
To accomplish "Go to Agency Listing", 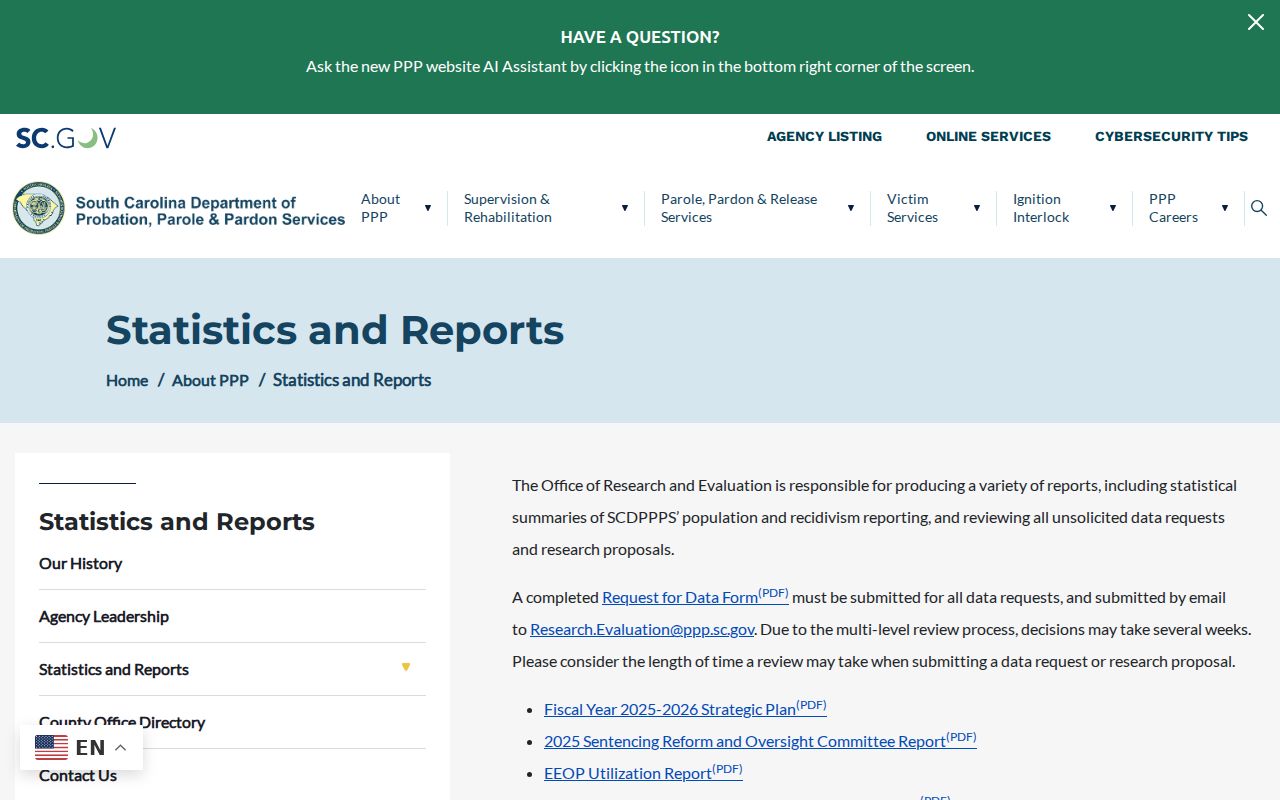I will pyautogui.click(x=824, y=137).
